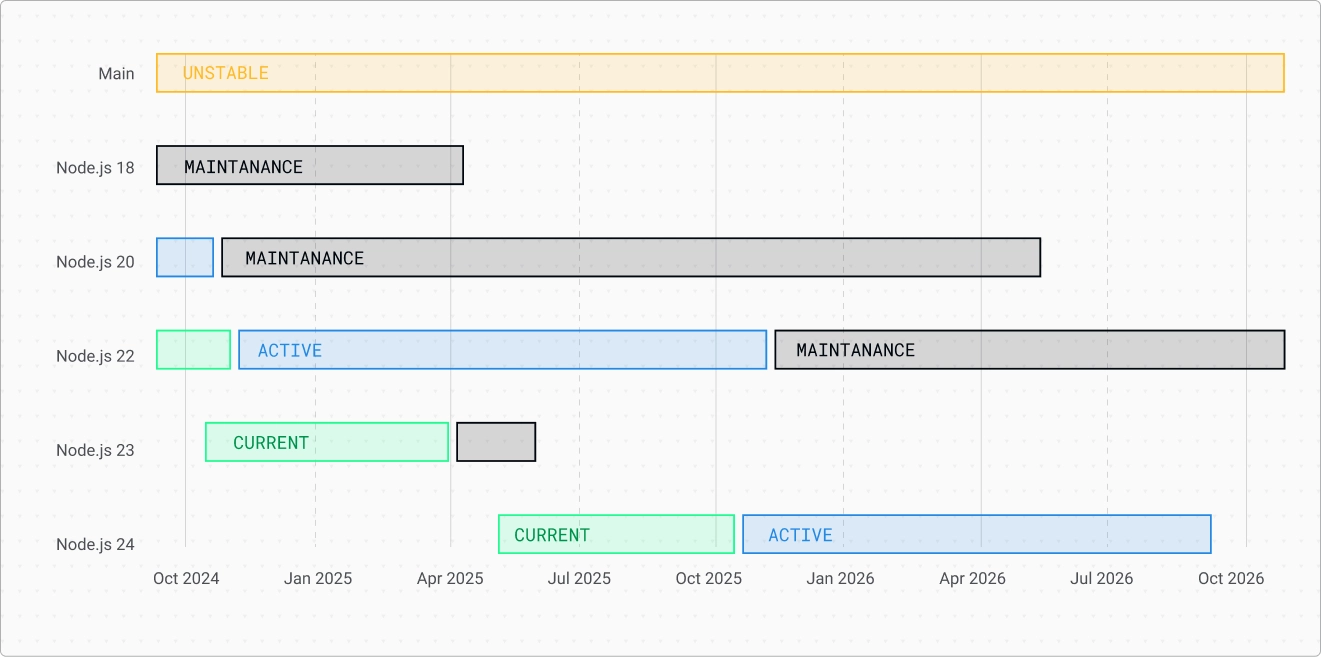Viewport: 1321px width, 657px height.
Task: Click the yellow UNSTABLE bar for Main
Action: [x=720, y=73]
